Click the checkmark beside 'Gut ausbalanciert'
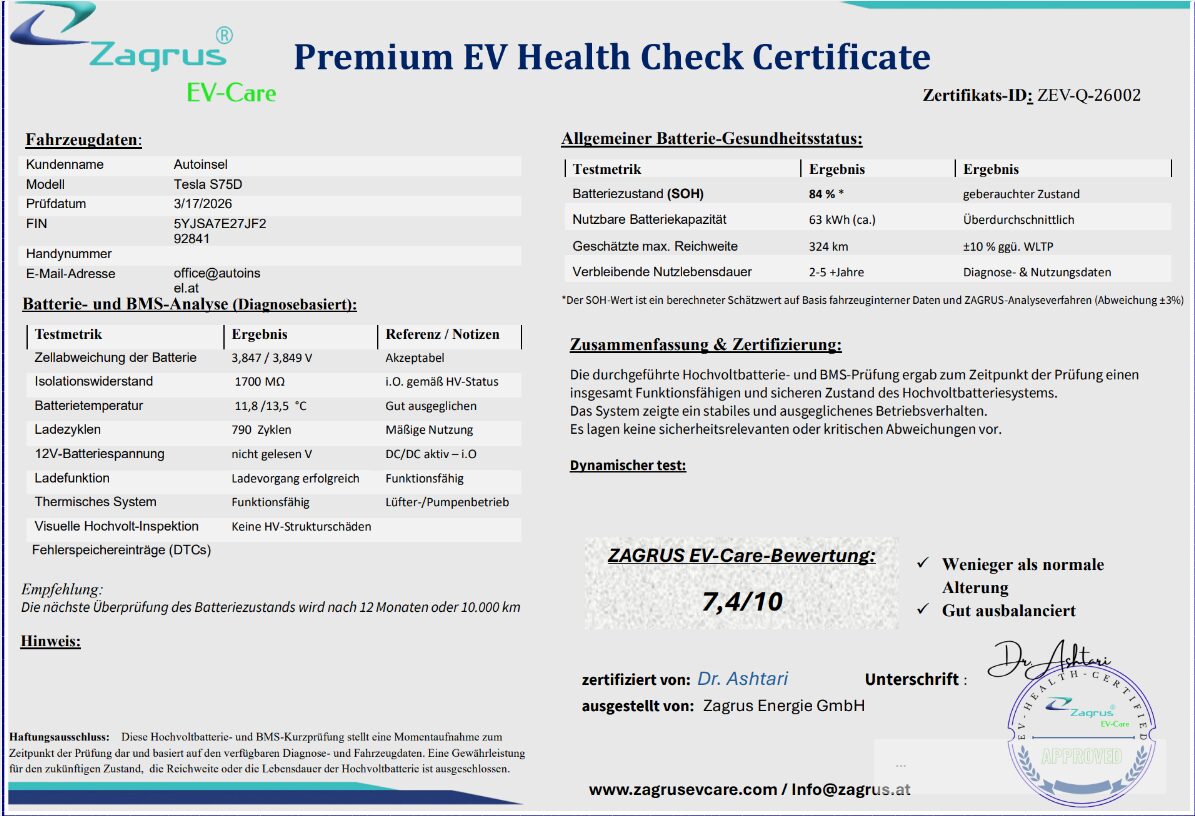1195x816 pixels. point(923,610)
